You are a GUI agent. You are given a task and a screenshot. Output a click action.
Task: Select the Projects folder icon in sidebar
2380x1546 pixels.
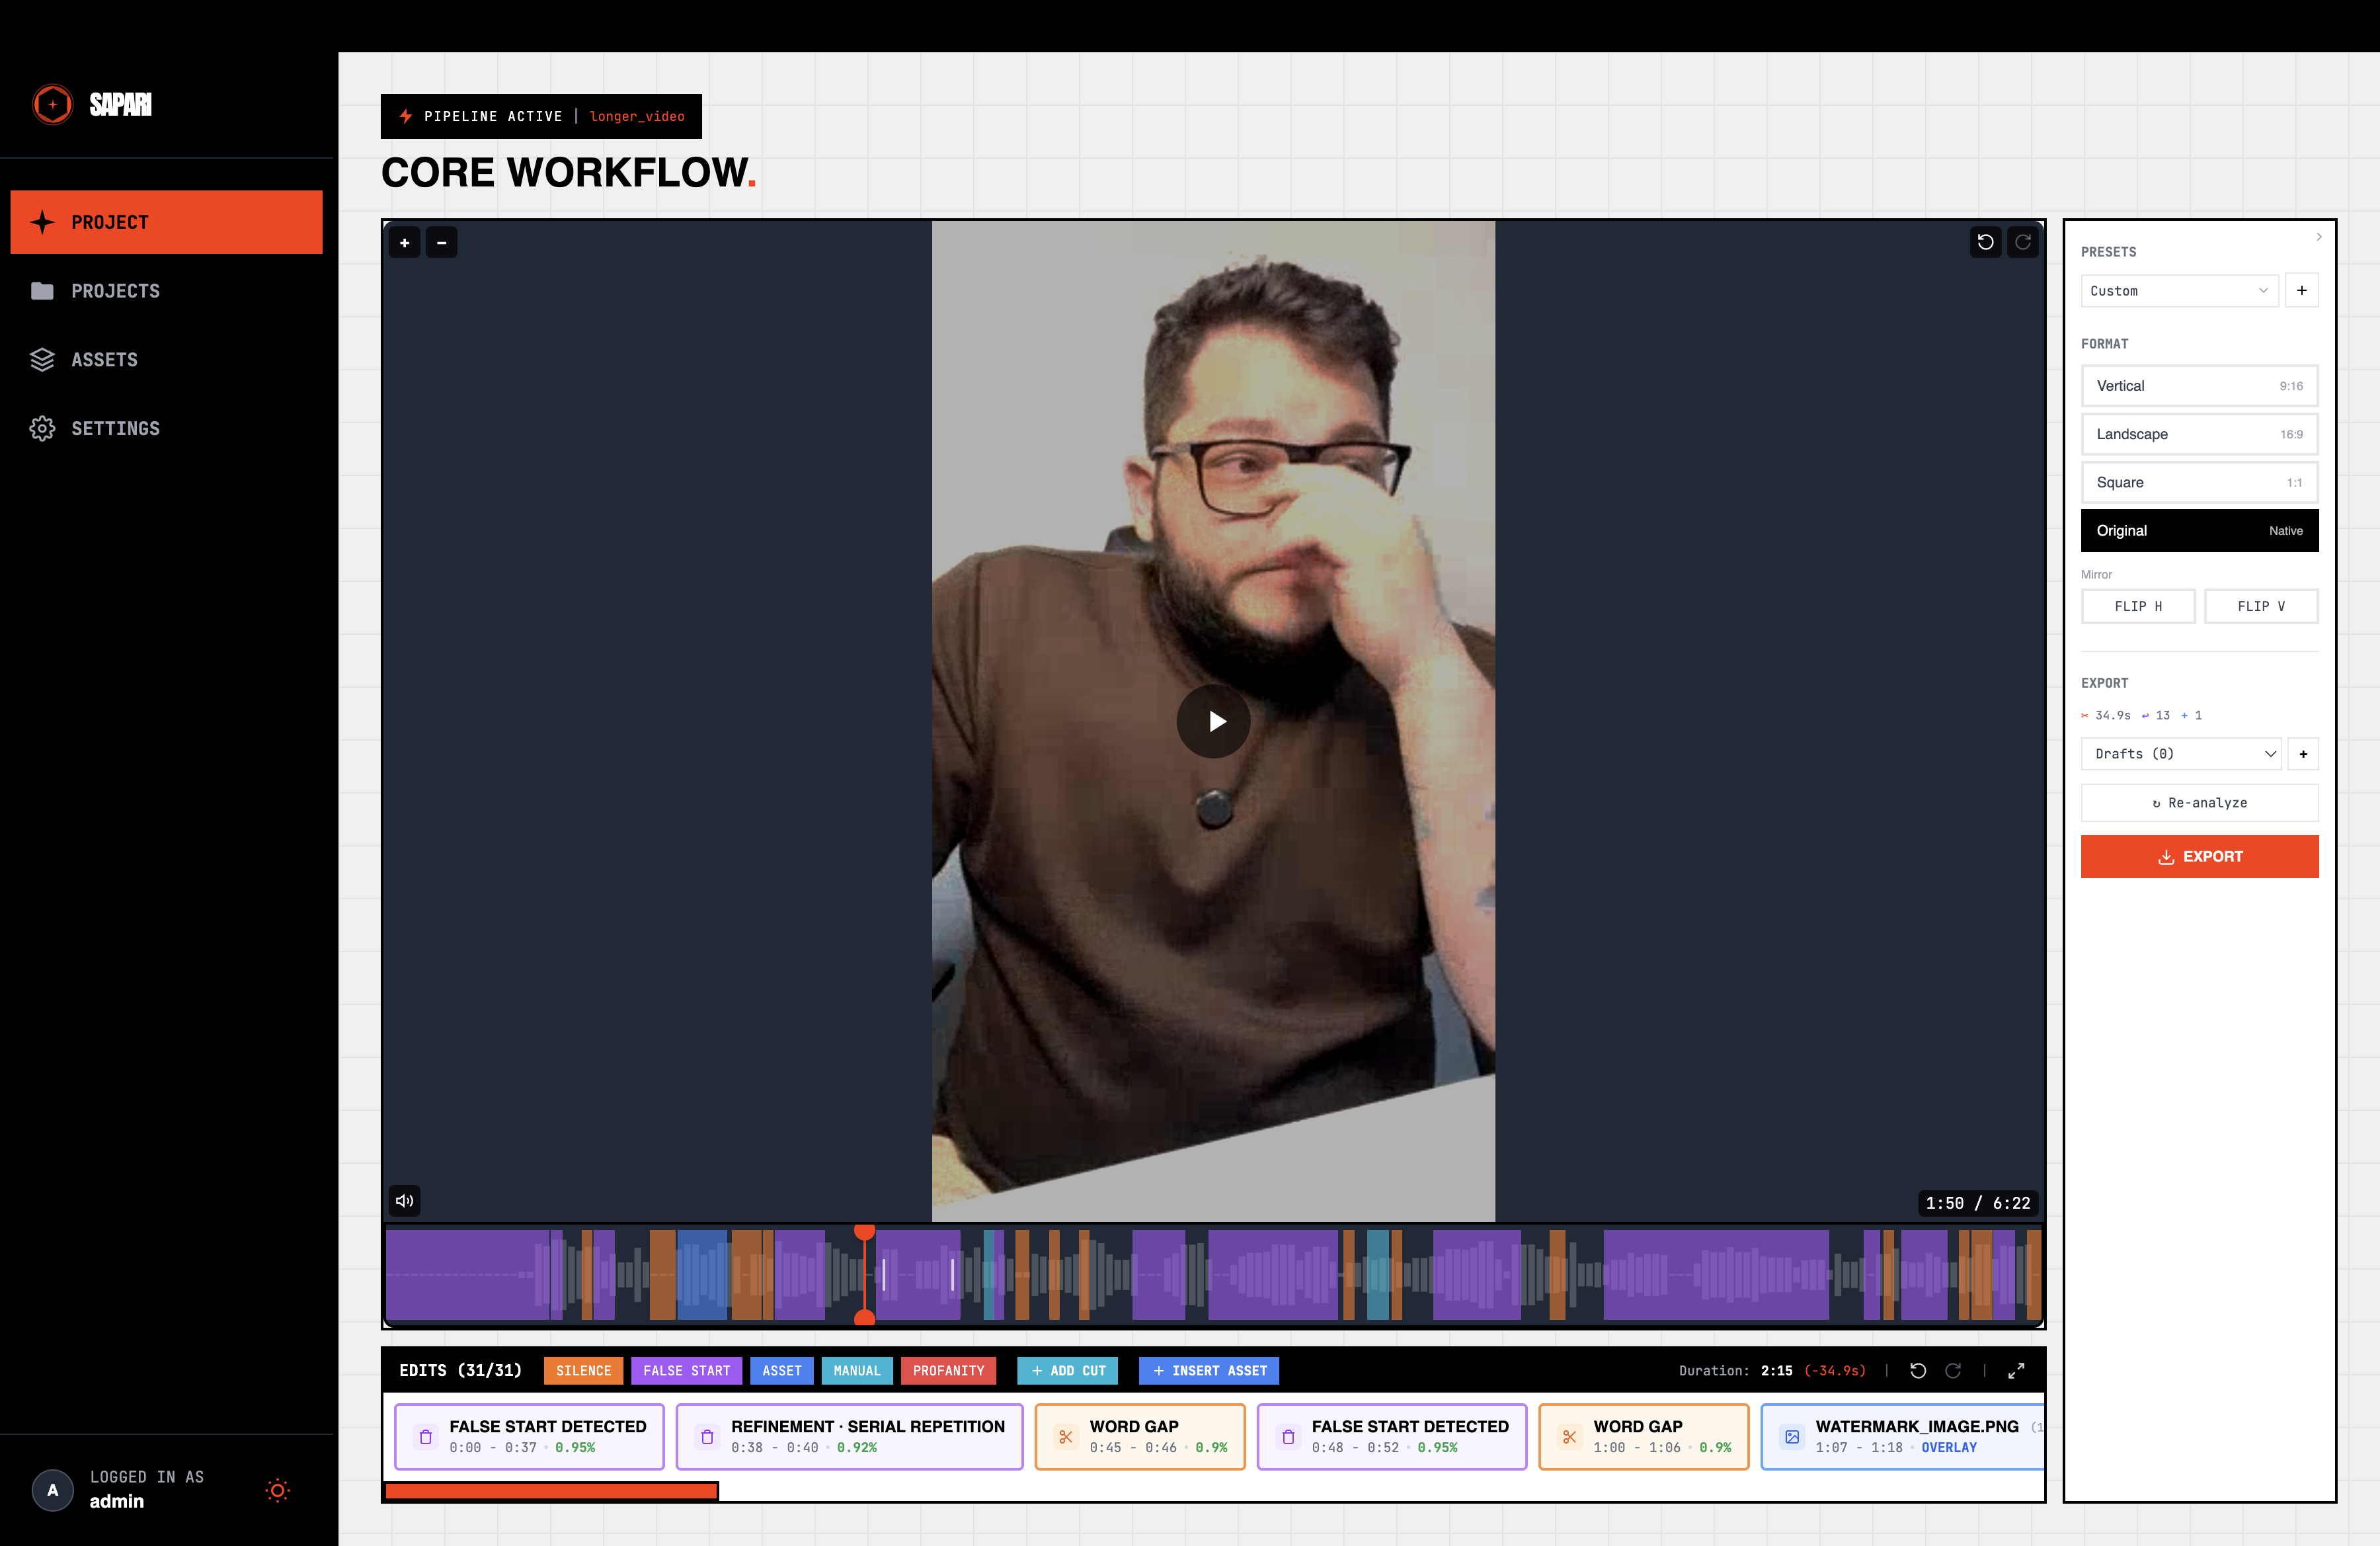point(42,290)
